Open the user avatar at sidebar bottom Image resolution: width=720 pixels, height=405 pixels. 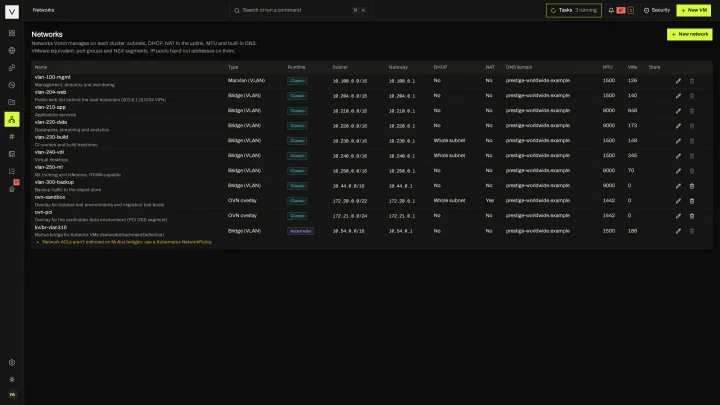[x=12, y=394]
